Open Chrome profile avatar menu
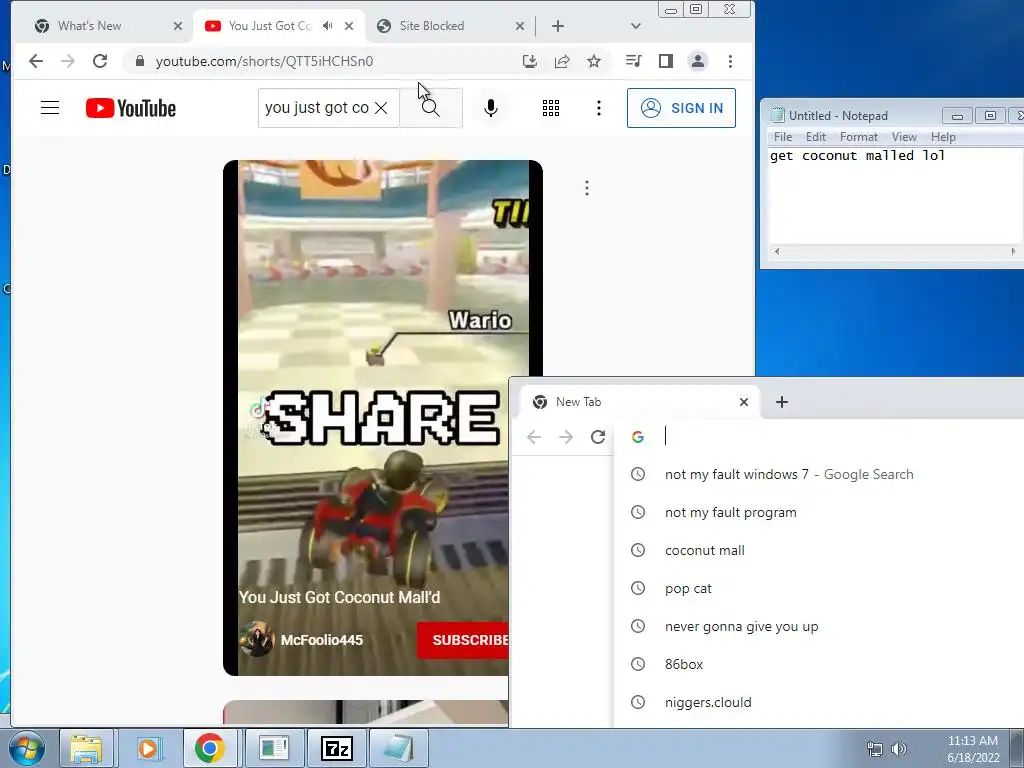Viewport: 1024px width, 768px height. point(697,61)
